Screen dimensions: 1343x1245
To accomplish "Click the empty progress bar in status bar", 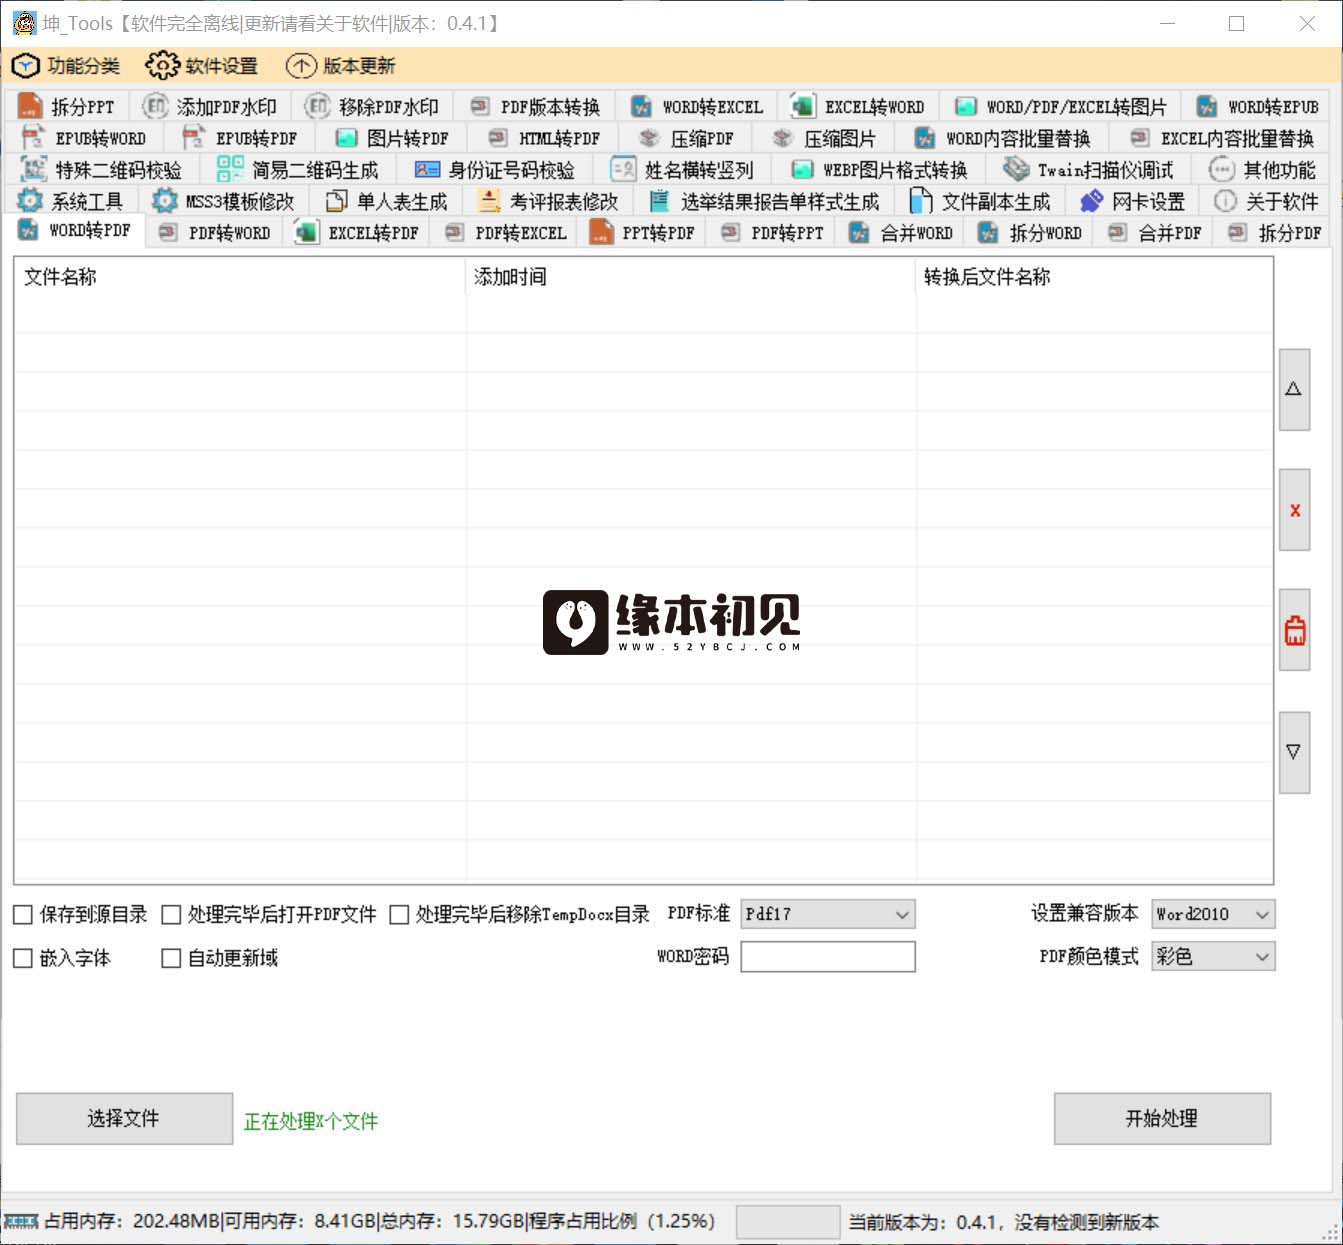I will 788,1222.
